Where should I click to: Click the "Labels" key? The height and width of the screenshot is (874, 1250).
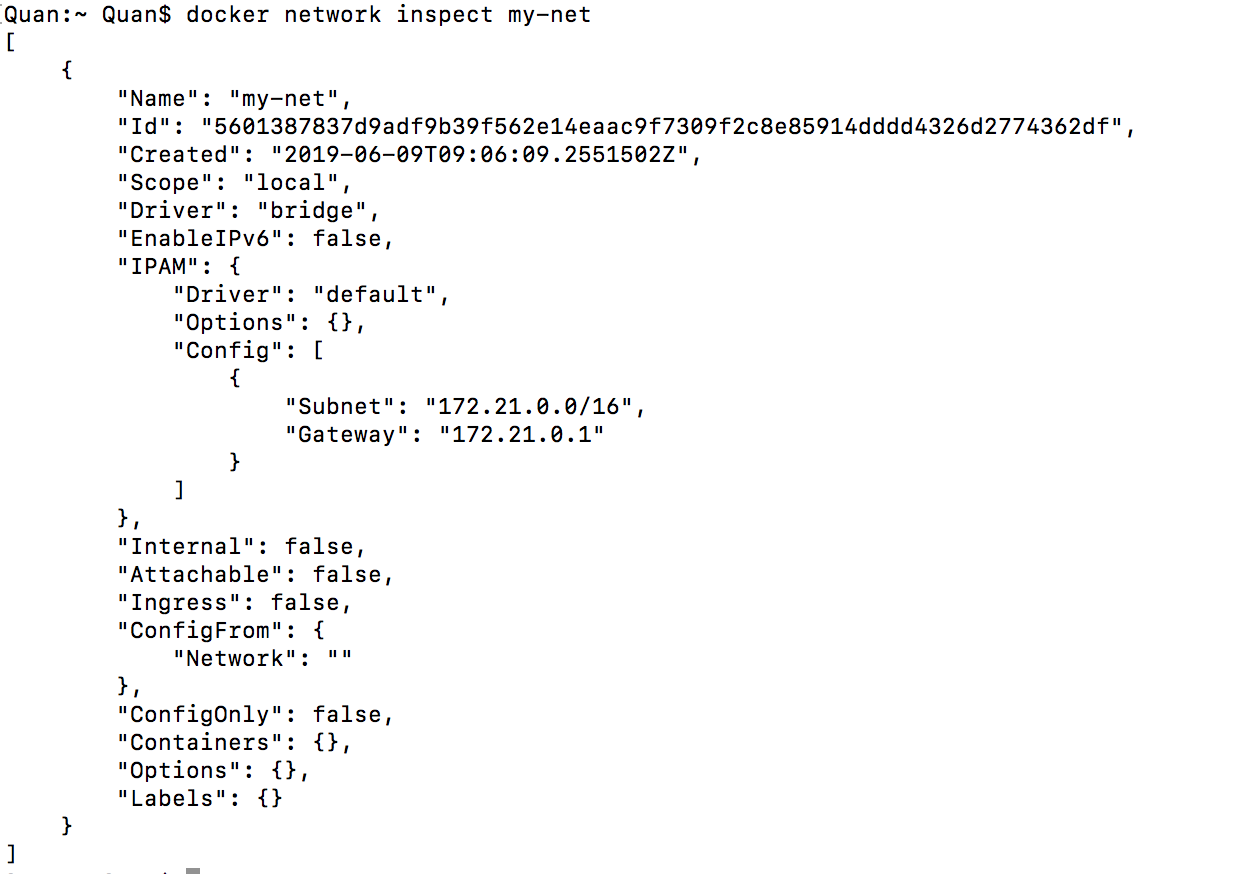(172, 799)
